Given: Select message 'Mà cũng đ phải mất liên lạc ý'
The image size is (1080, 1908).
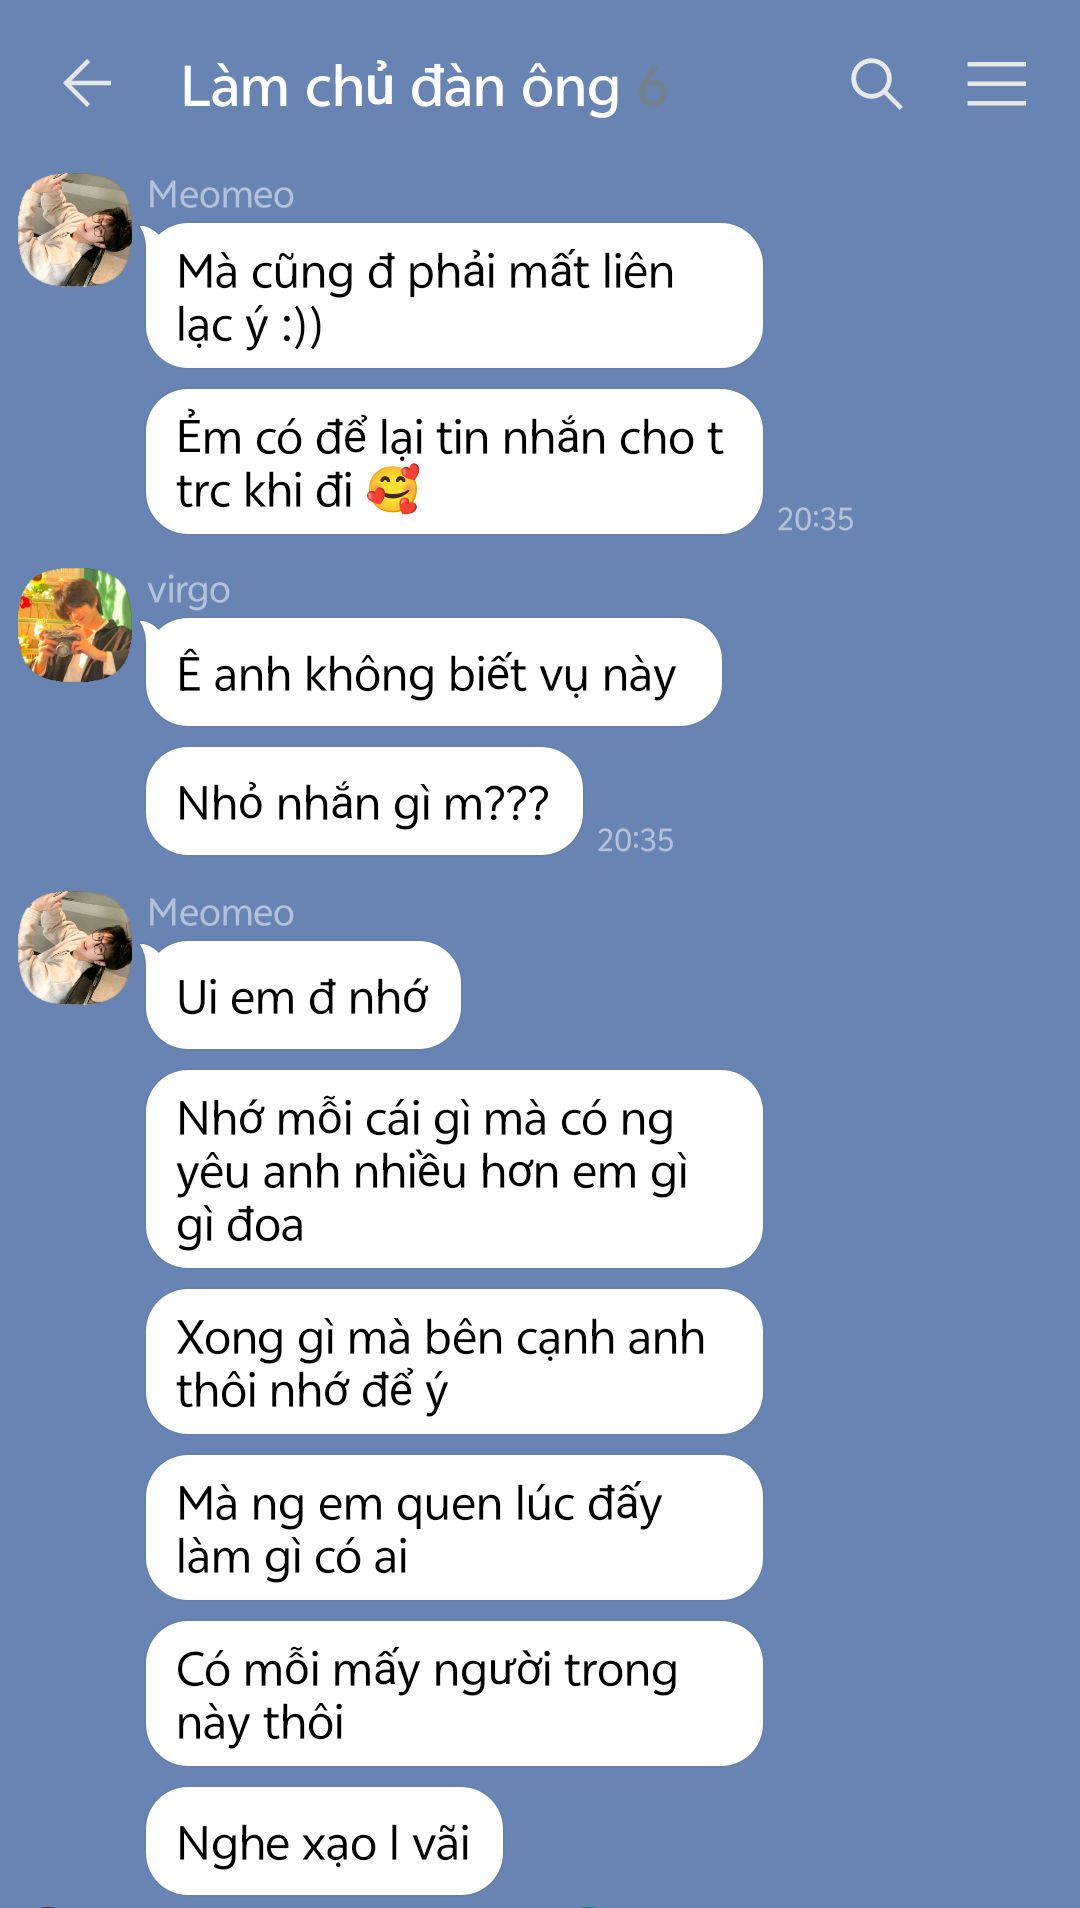Looking at the screenshot, I should [454, 296].
